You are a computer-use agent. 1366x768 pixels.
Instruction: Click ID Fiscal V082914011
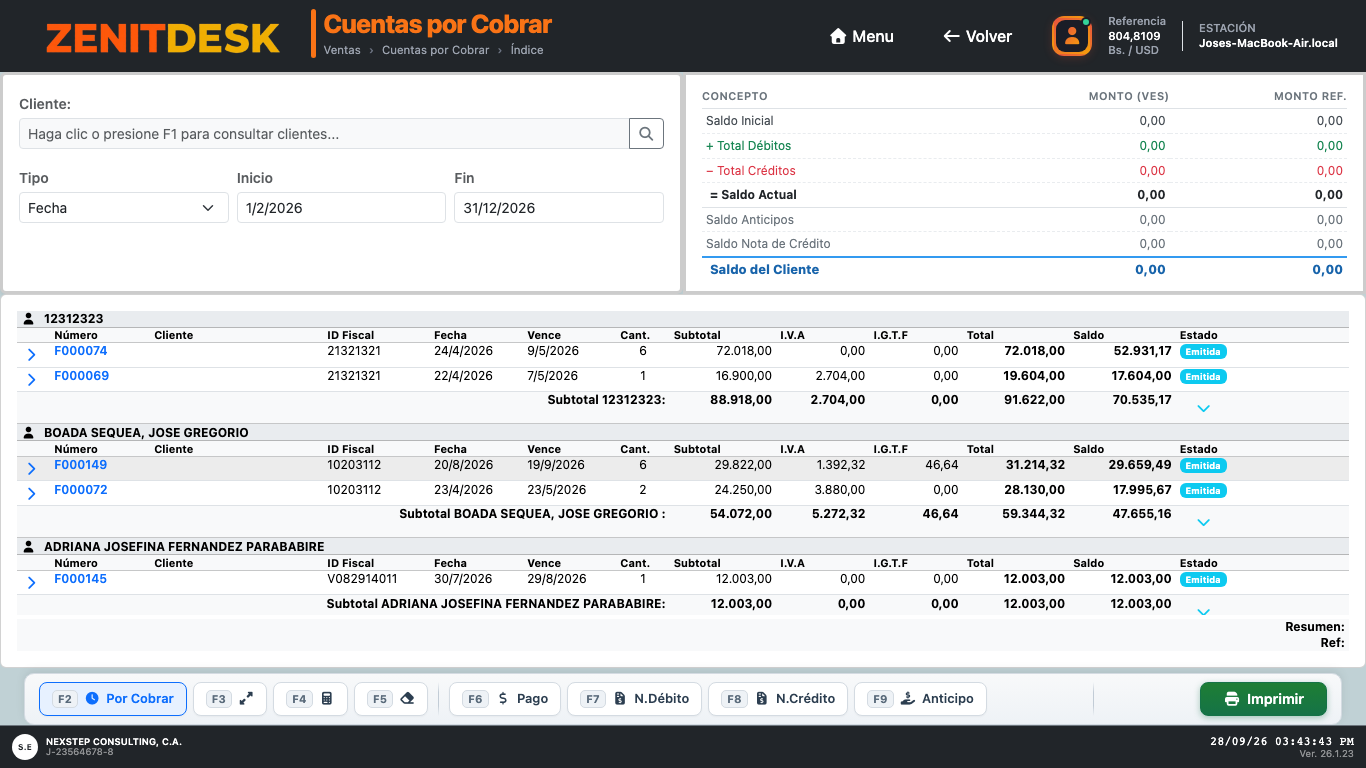pyautogui.click(x=362, y=579)
